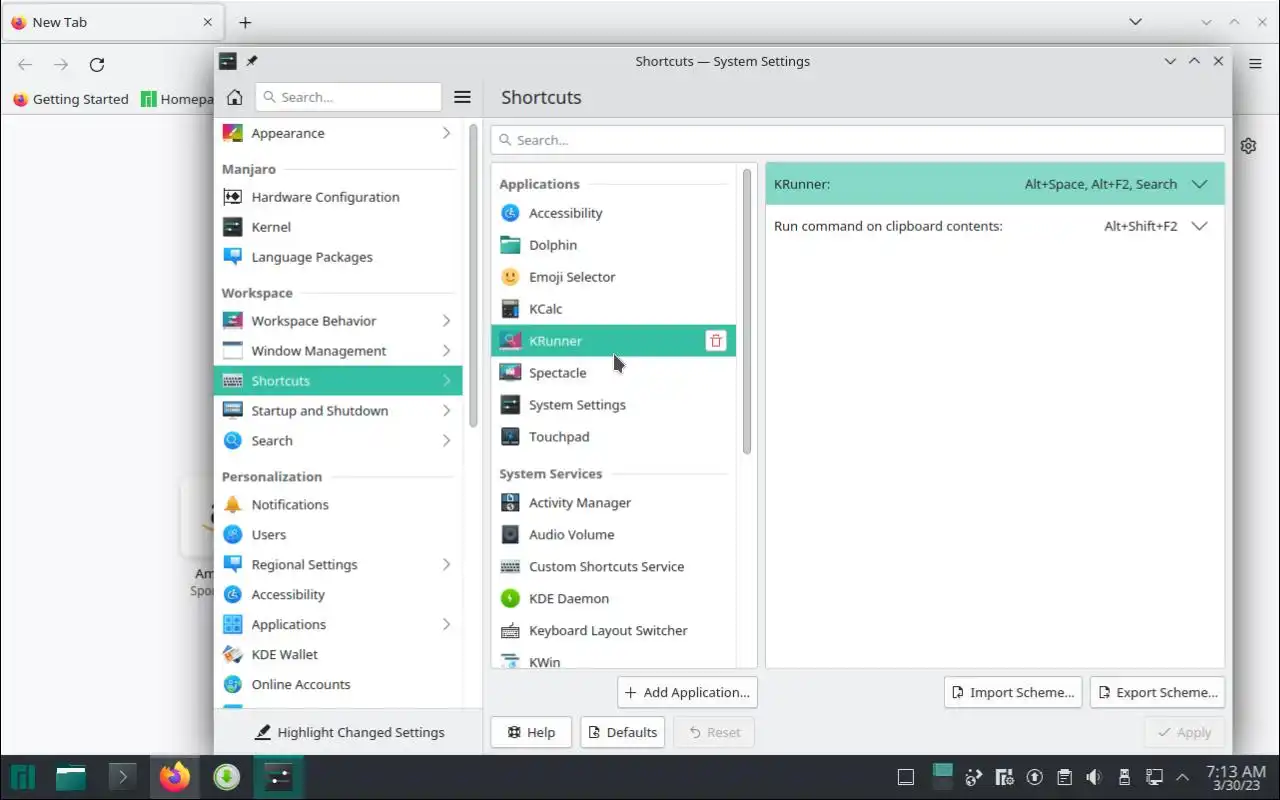Open the hamburger menu beside sidebar search
1280x800 pixels.
[x=462, y=97]
